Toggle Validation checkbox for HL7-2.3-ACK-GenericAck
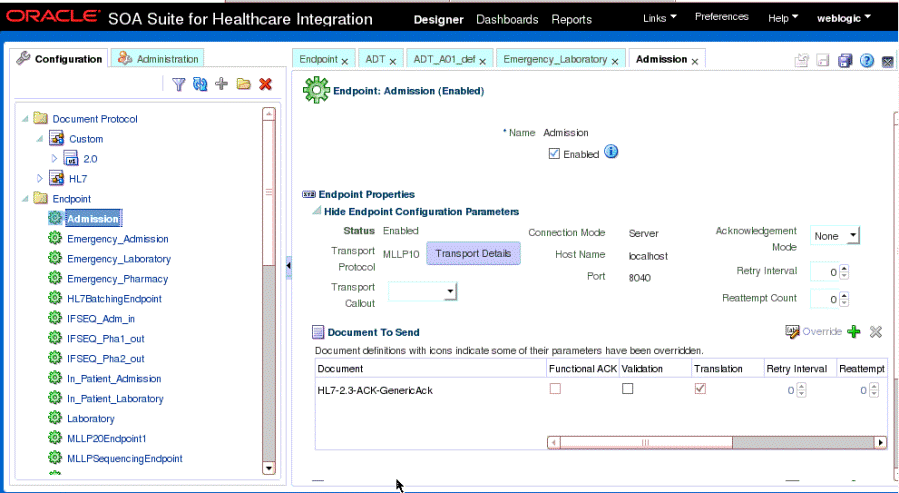Viewport: 899px width, 493px height. coord(627,389)
